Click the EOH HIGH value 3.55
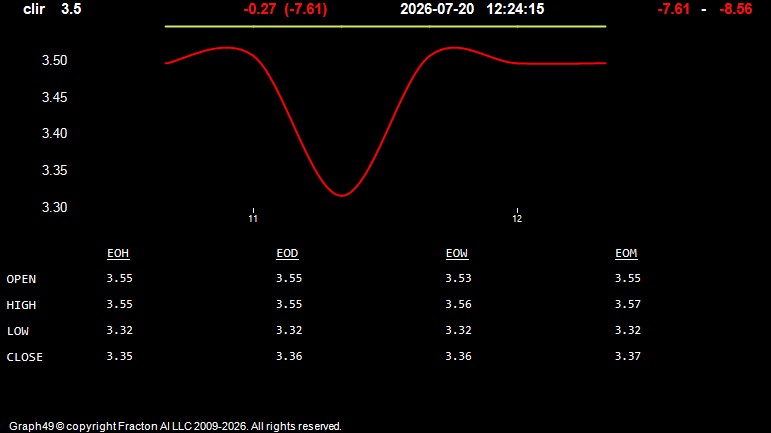This screenshot has height=433, width=771. point(119,304)
